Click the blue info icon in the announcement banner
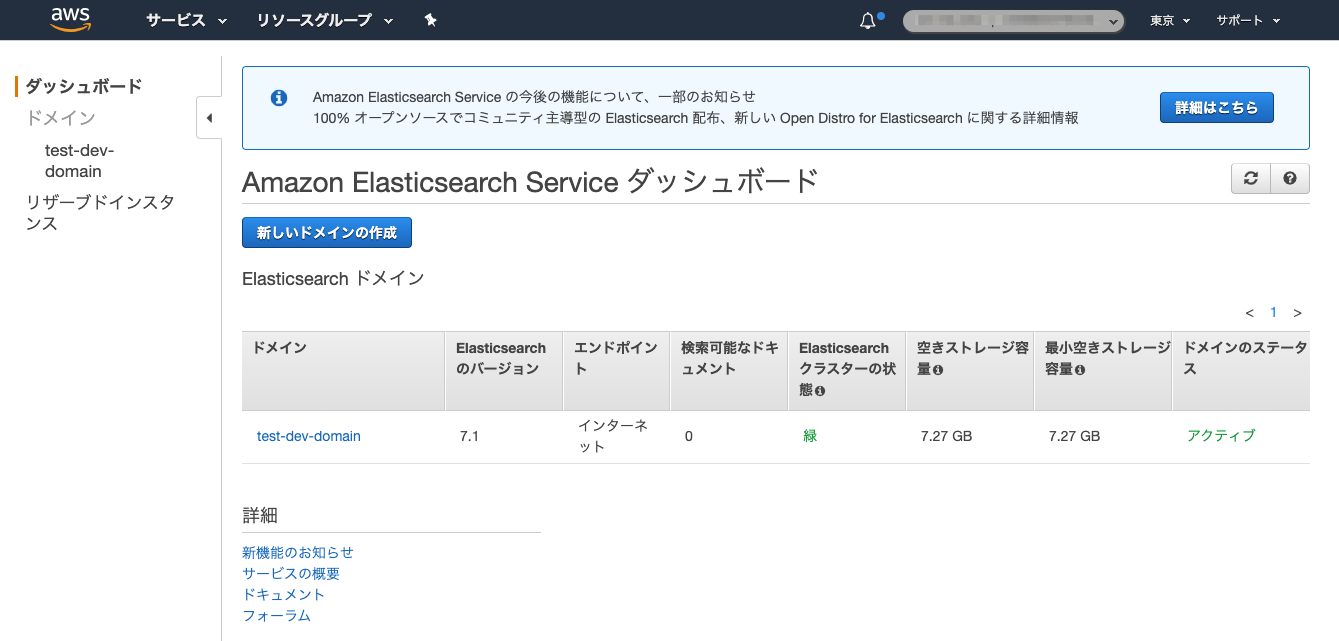The image size is (1339, 641). [279, 96]
